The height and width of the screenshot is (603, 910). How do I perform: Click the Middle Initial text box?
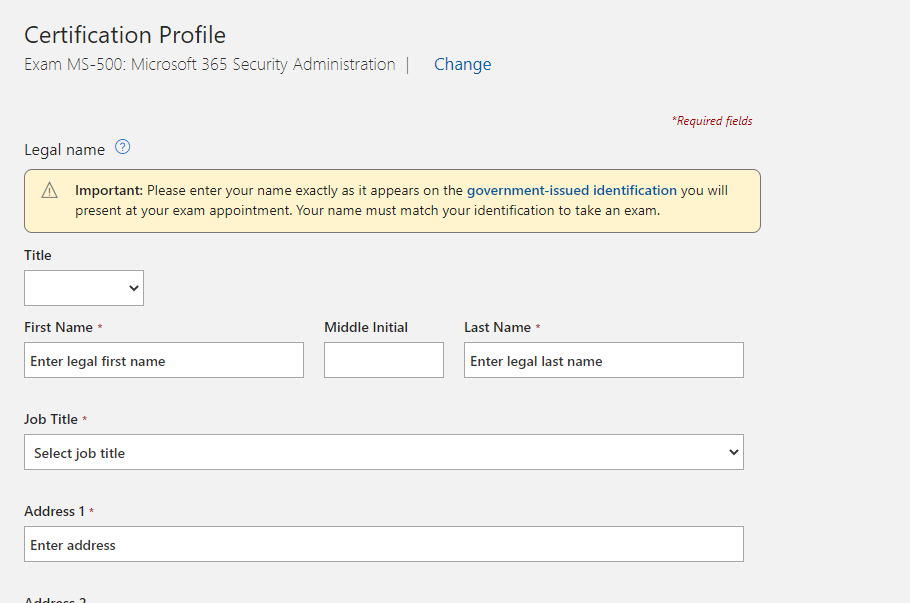coord(383,360)
